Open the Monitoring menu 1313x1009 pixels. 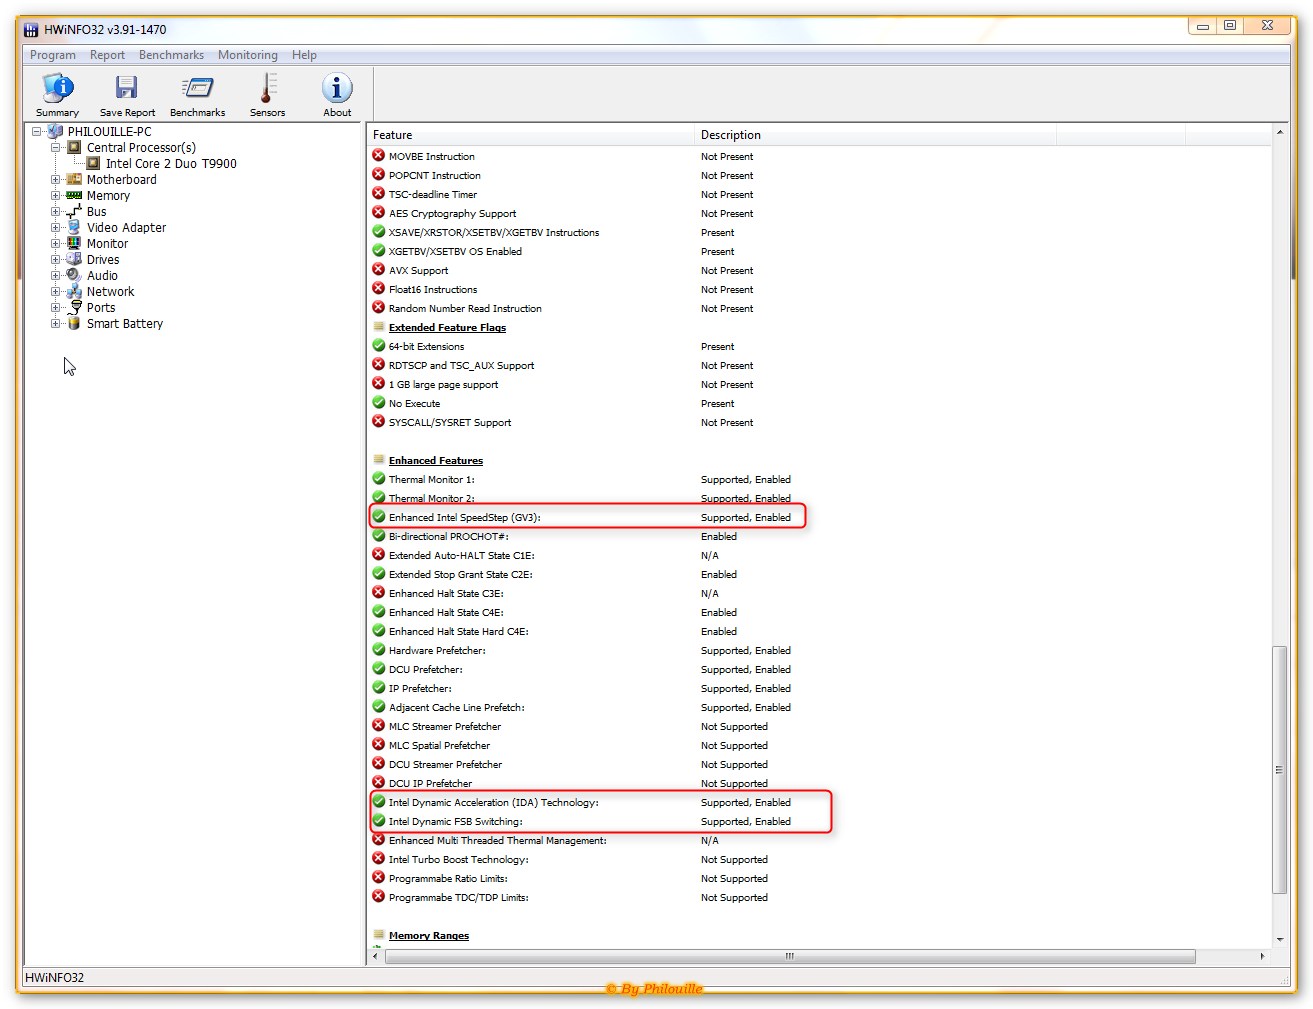tap(247, 55)
